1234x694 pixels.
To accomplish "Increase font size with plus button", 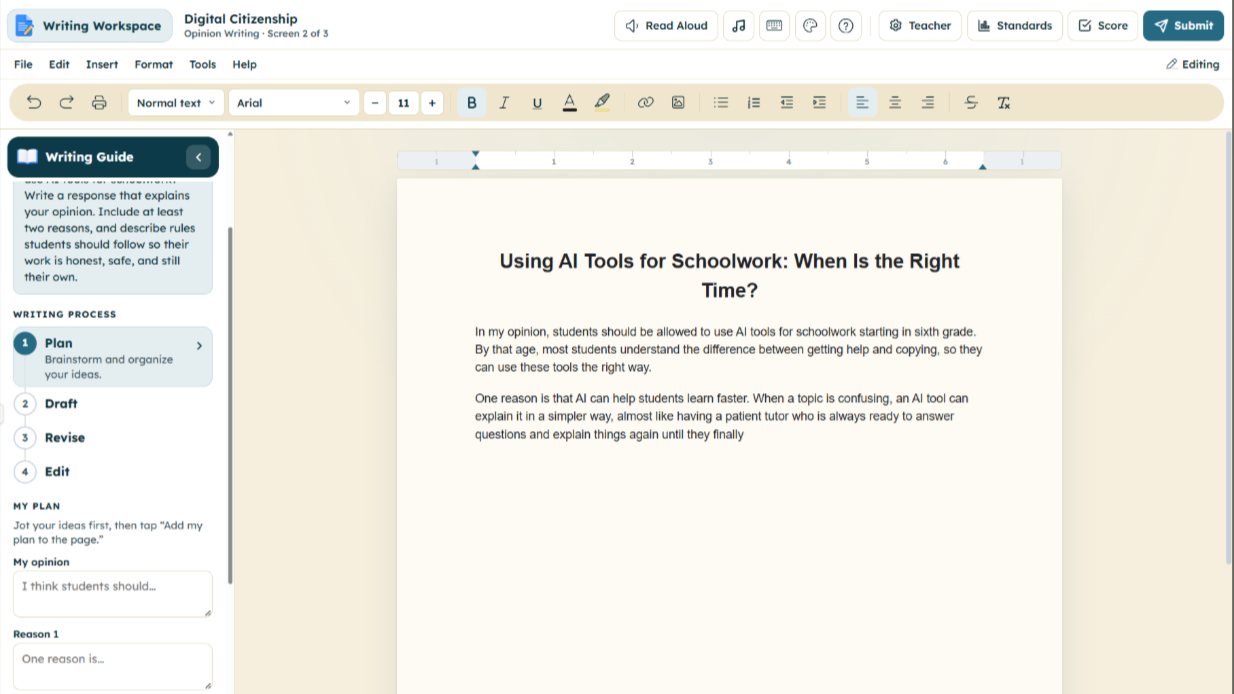I will click(432, 103).
